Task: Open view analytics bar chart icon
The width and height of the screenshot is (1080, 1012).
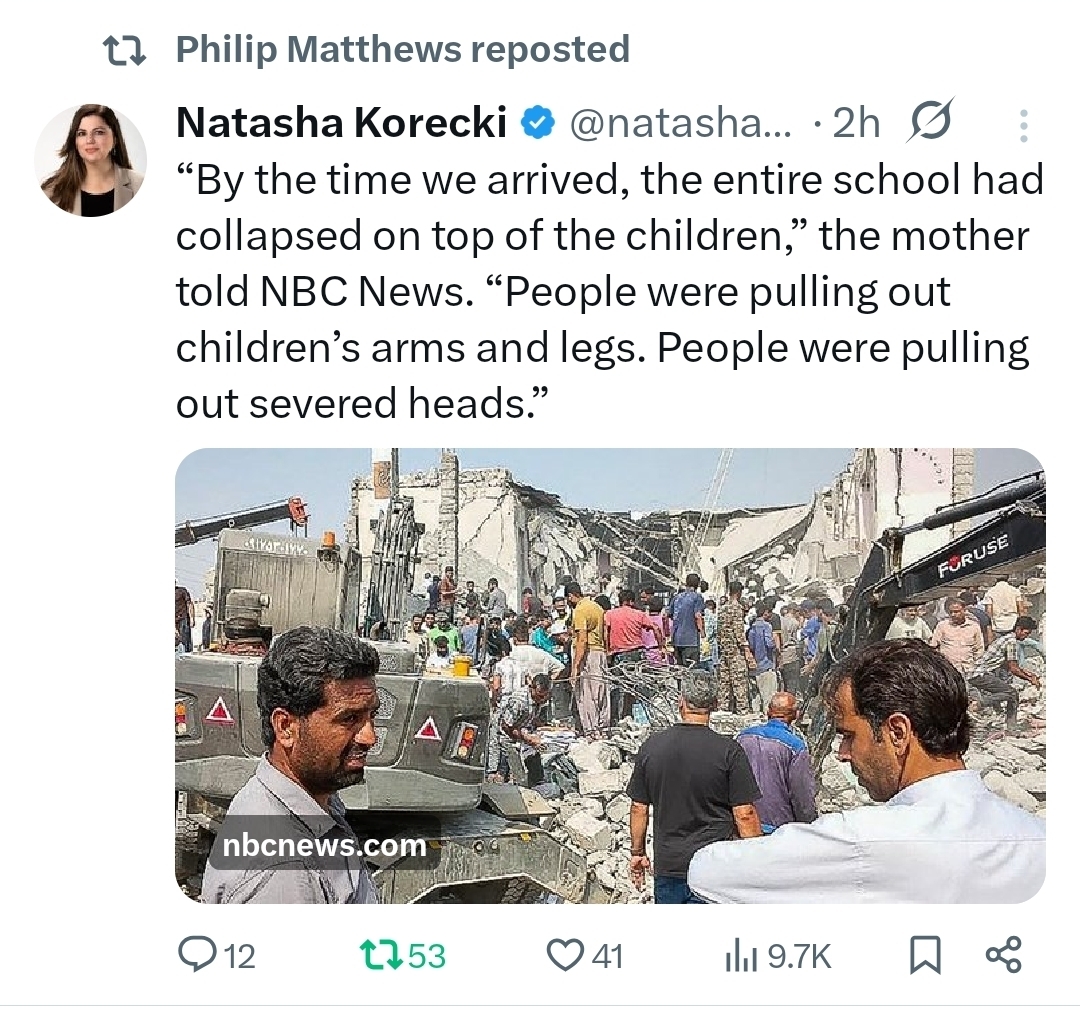Action: click(740, 957)
